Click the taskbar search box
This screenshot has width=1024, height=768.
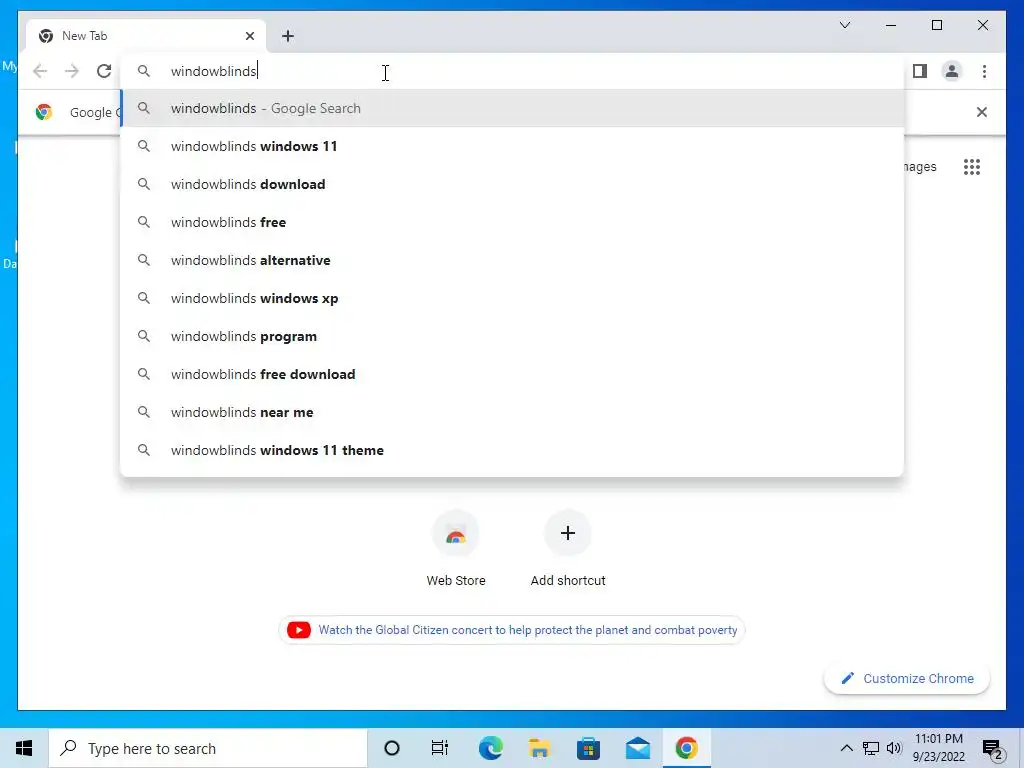pos(208,748)
